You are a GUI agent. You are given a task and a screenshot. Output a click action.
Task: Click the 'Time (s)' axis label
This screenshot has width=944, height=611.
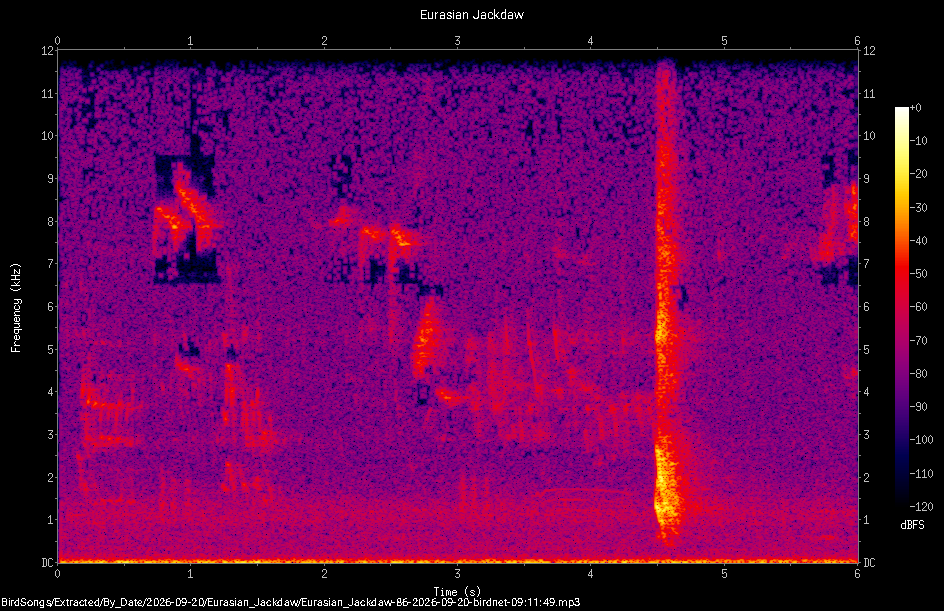(x=457, y=592)
